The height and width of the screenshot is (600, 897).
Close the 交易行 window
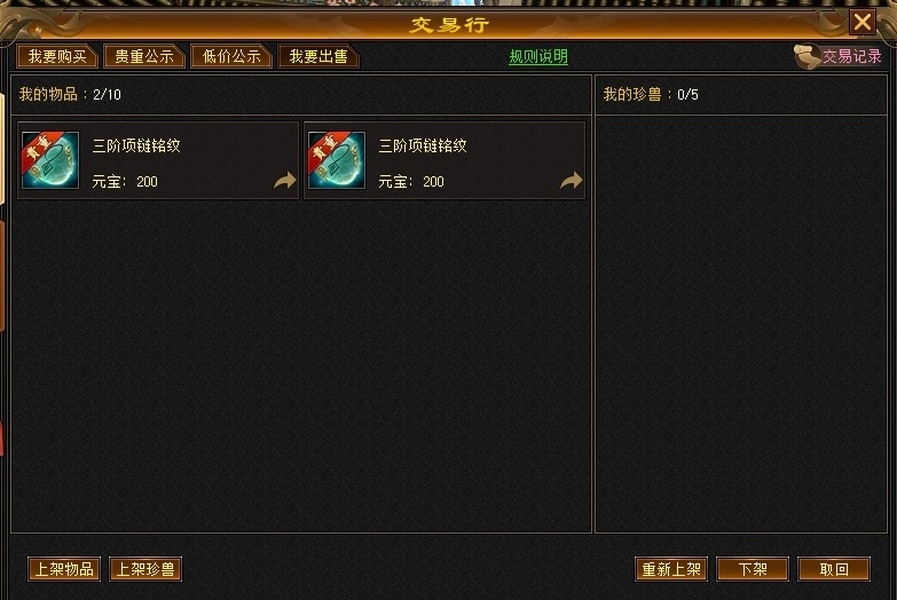click(x=862, y=22)
